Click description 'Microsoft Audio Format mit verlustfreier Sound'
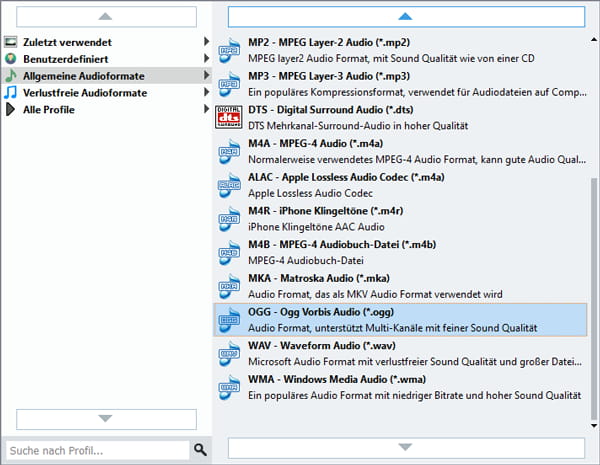This screenshot has width=600, height=465. 415,362
